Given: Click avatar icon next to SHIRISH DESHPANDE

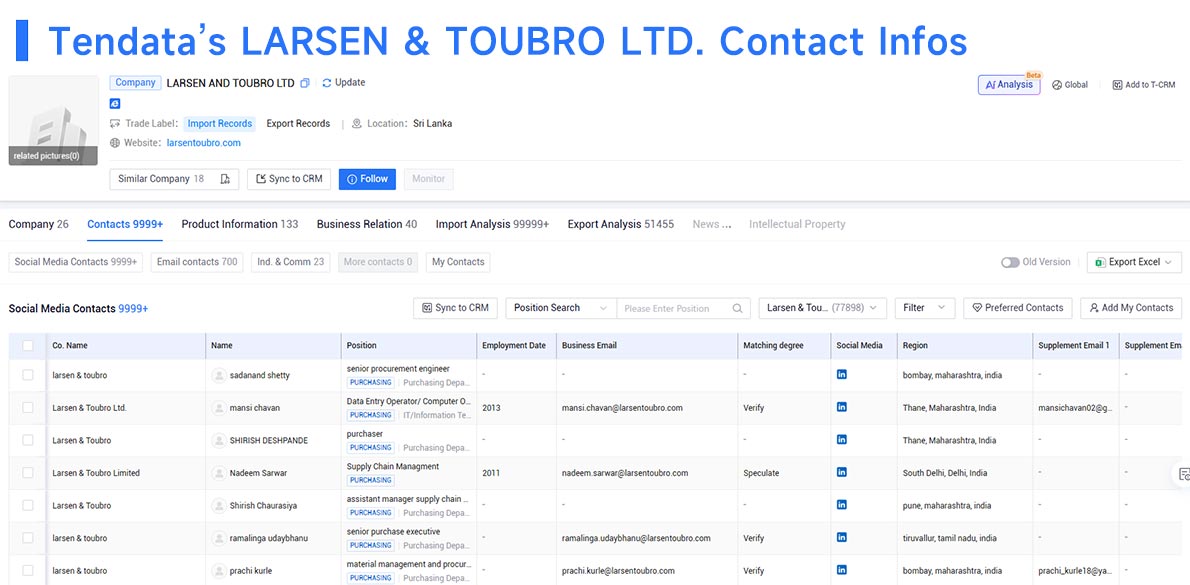Looking at the screenshot, I should (x=219, y=440).
